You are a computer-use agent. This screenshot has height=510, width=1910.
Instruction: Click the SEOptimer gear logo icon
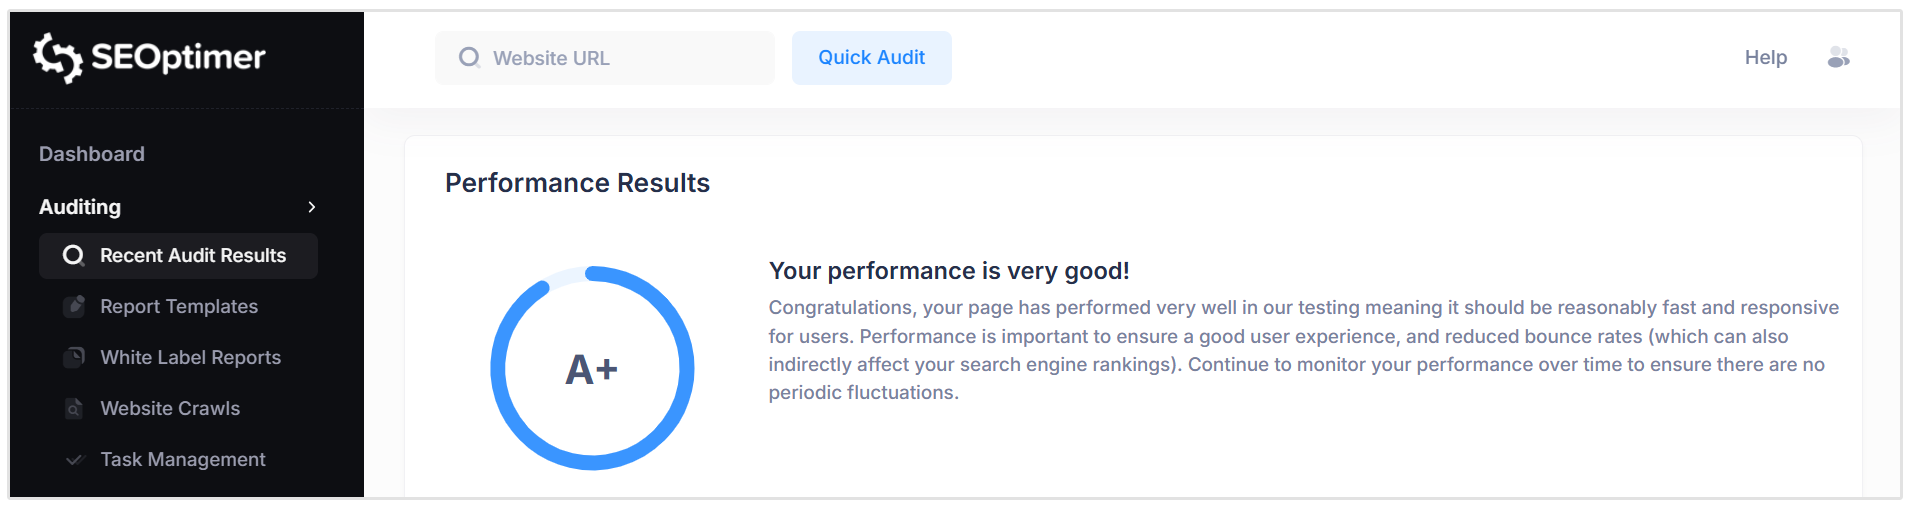coord(57,57)
